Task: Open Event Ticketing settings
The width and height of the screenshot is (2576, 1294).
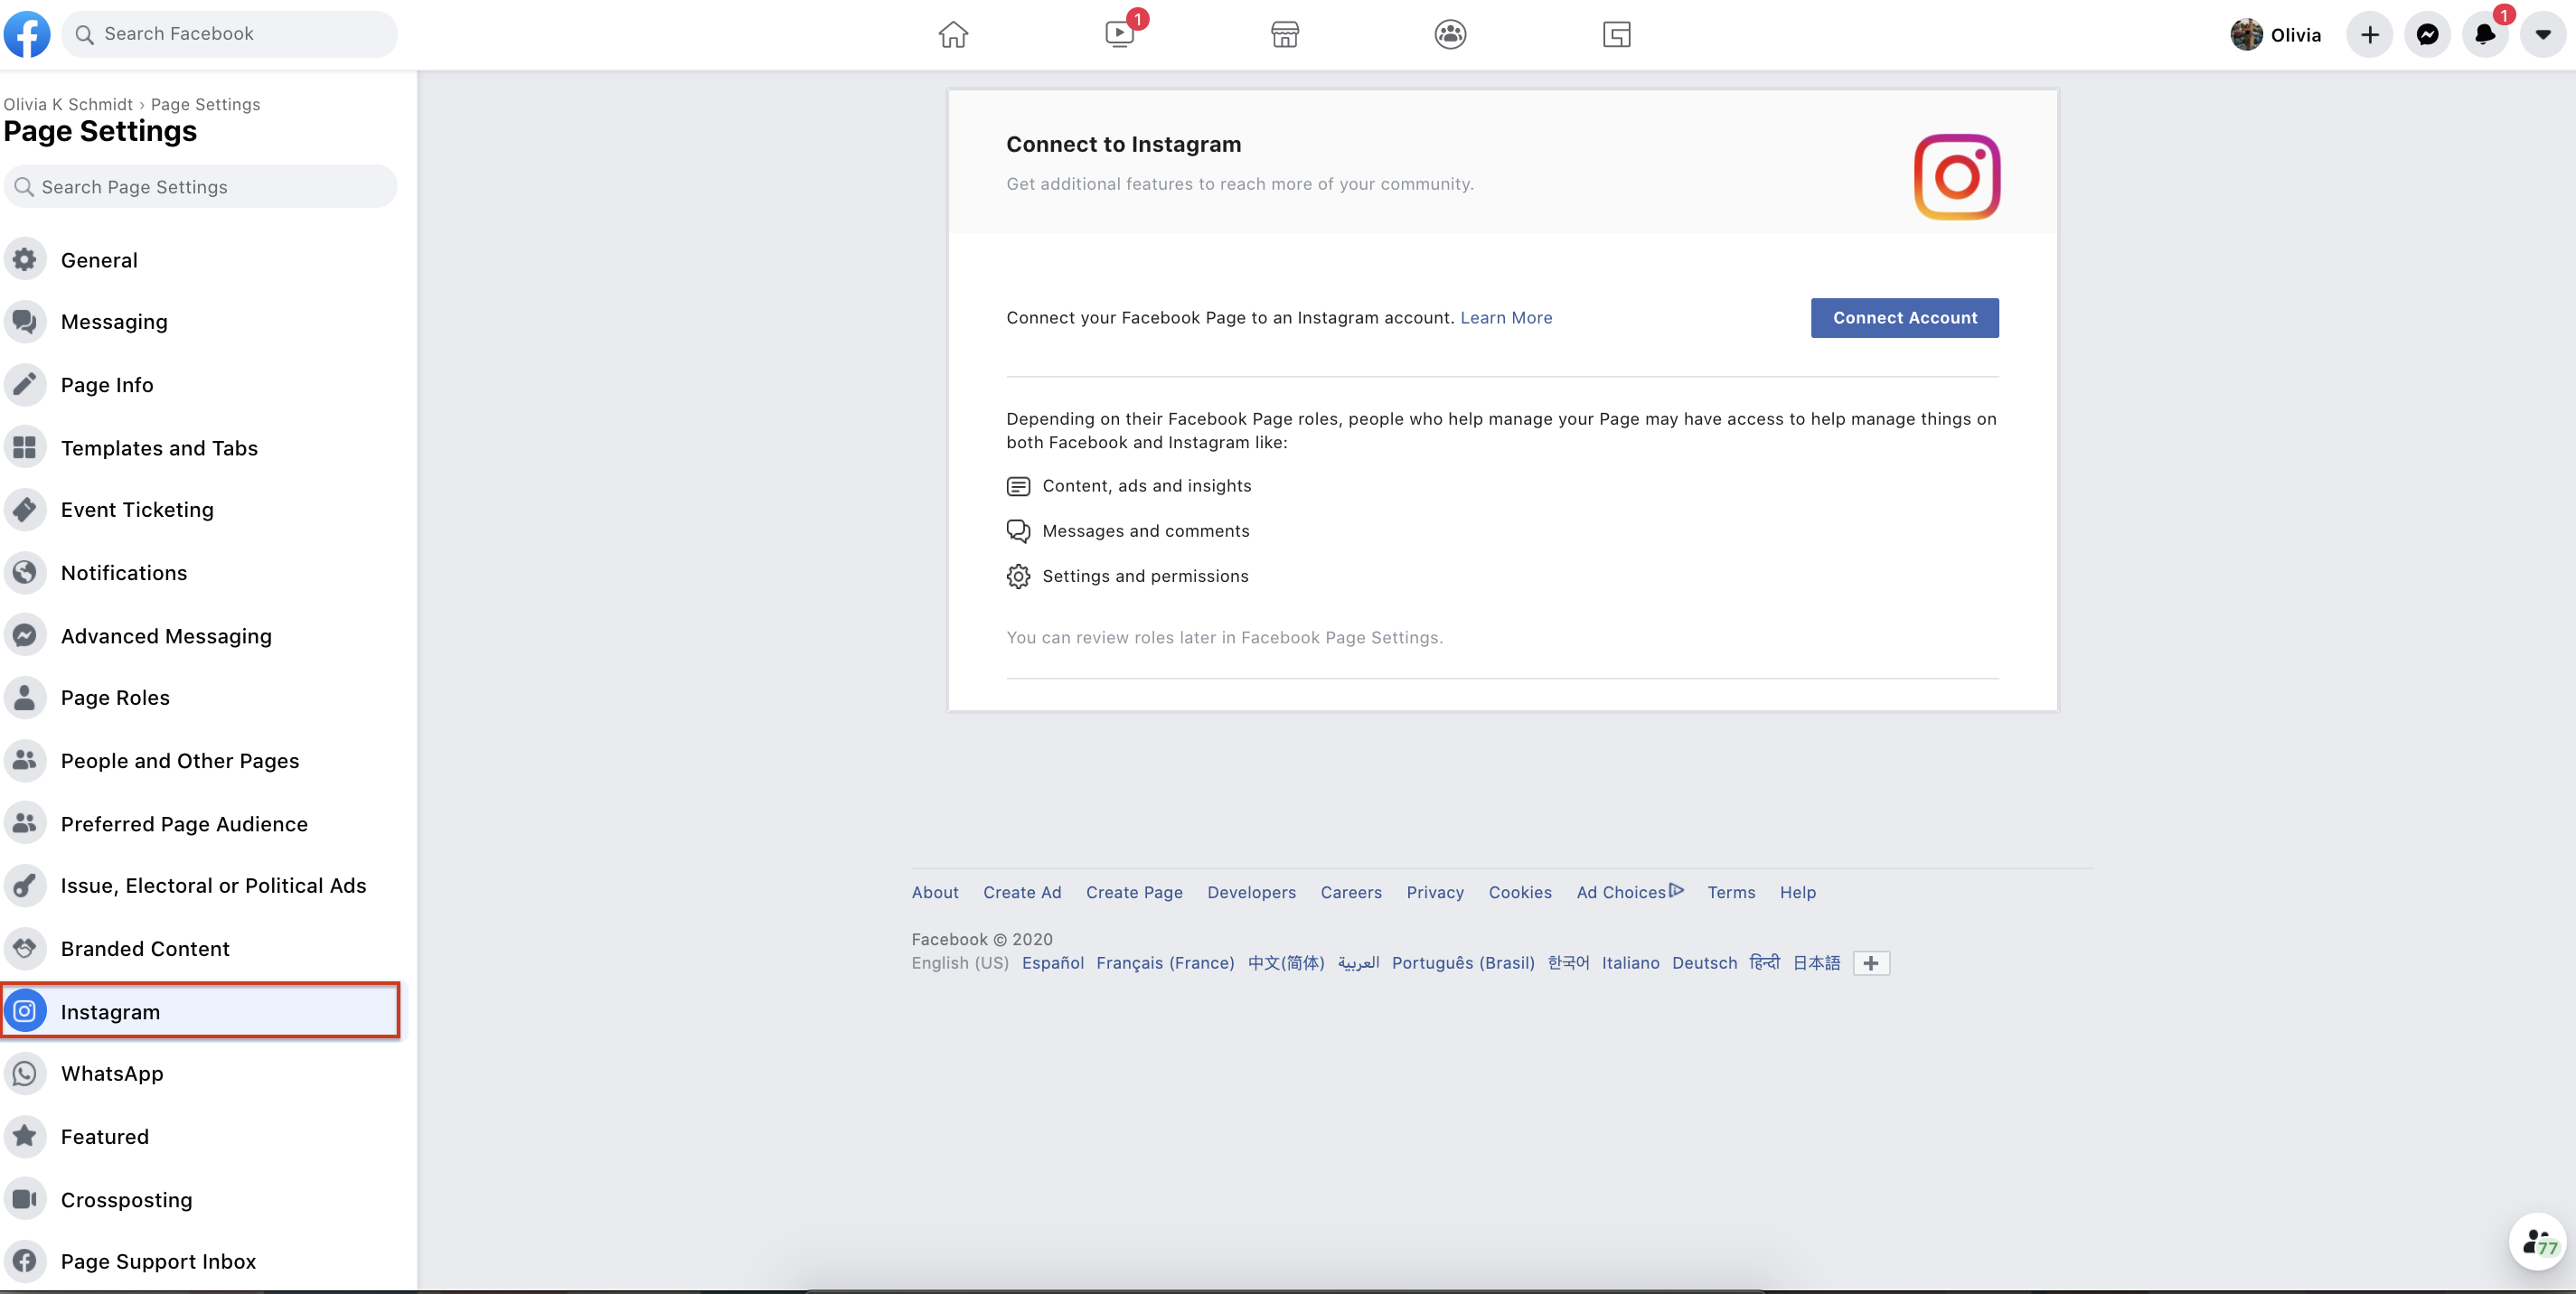Action: pyautogui.click(x=200, y=510)
